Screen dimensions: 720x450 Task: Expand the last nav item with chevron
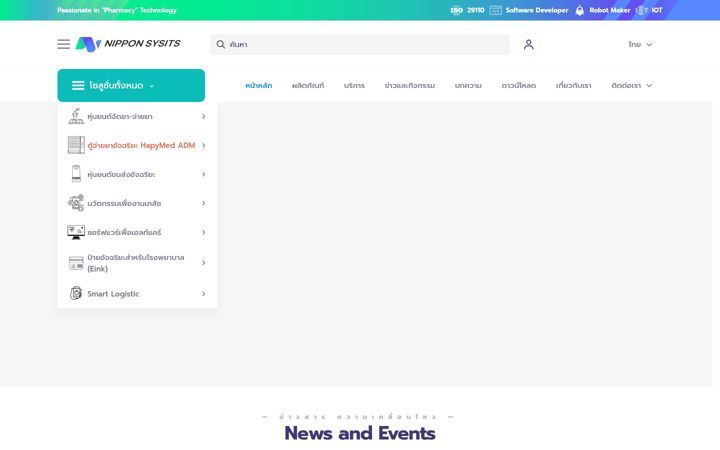pyautogui.click(x=632, y=85)
